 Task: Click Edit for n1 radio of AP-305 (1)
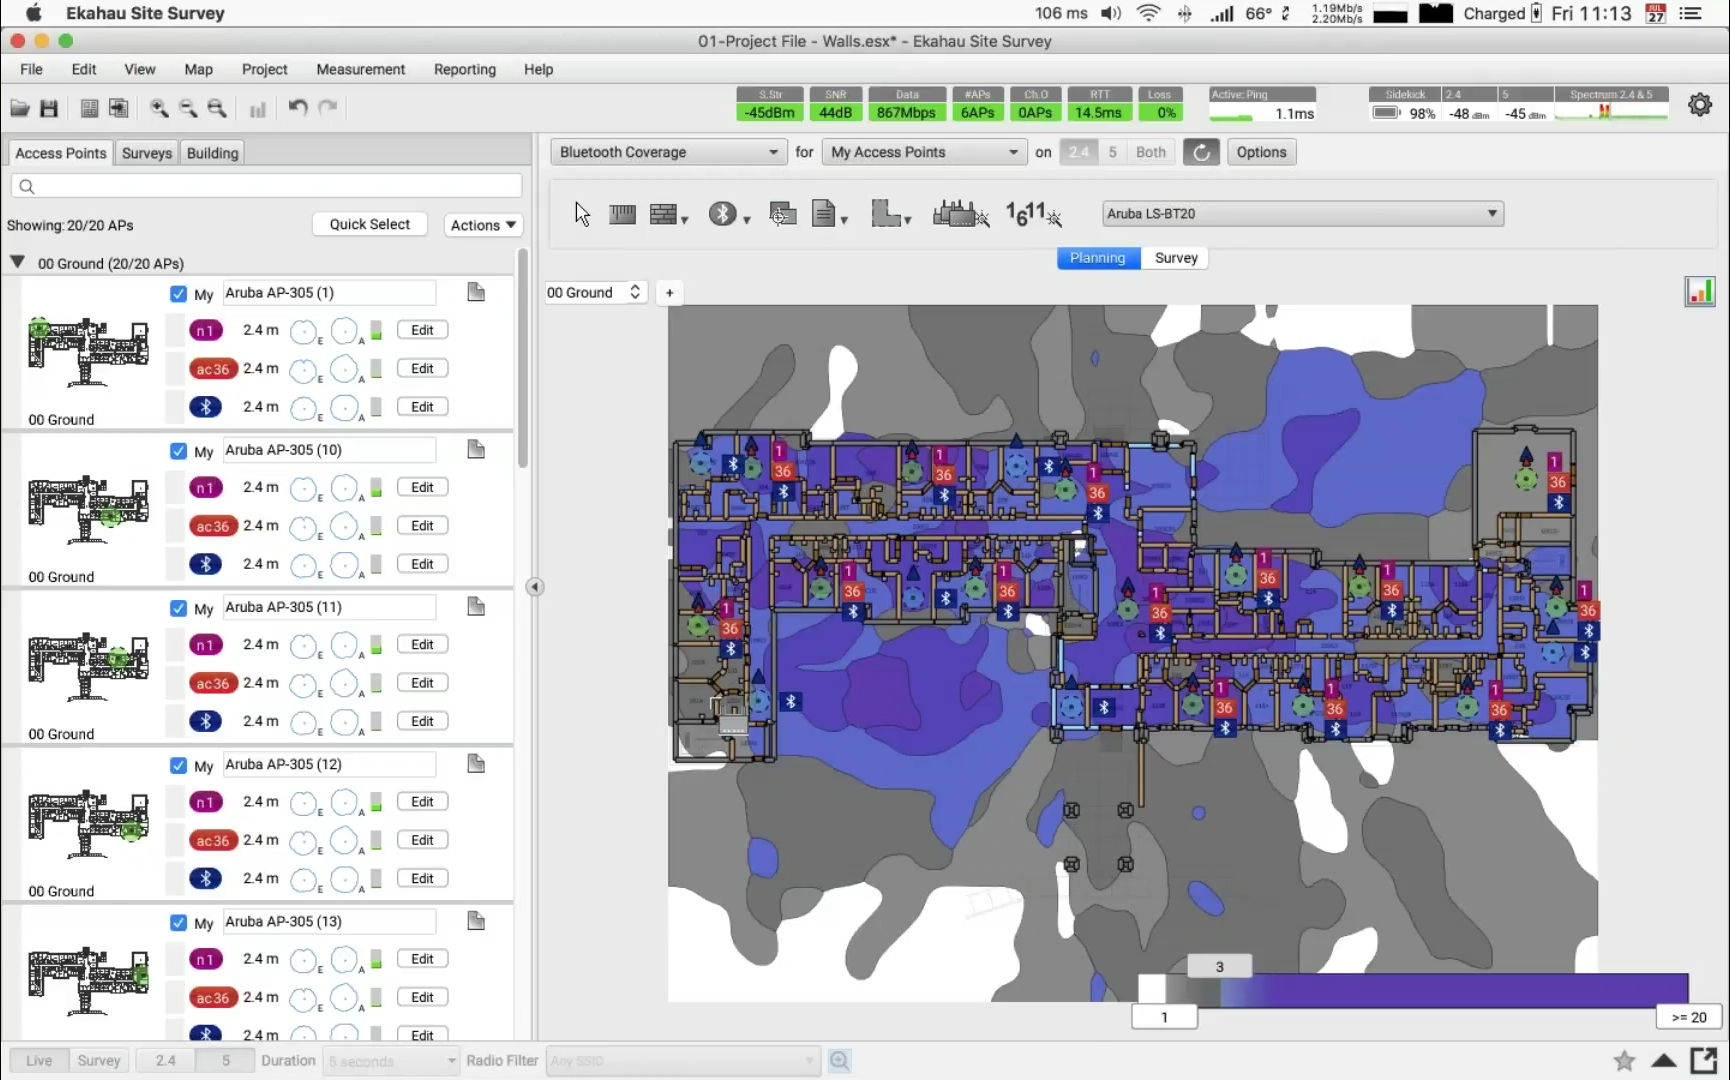pos(422,330)
